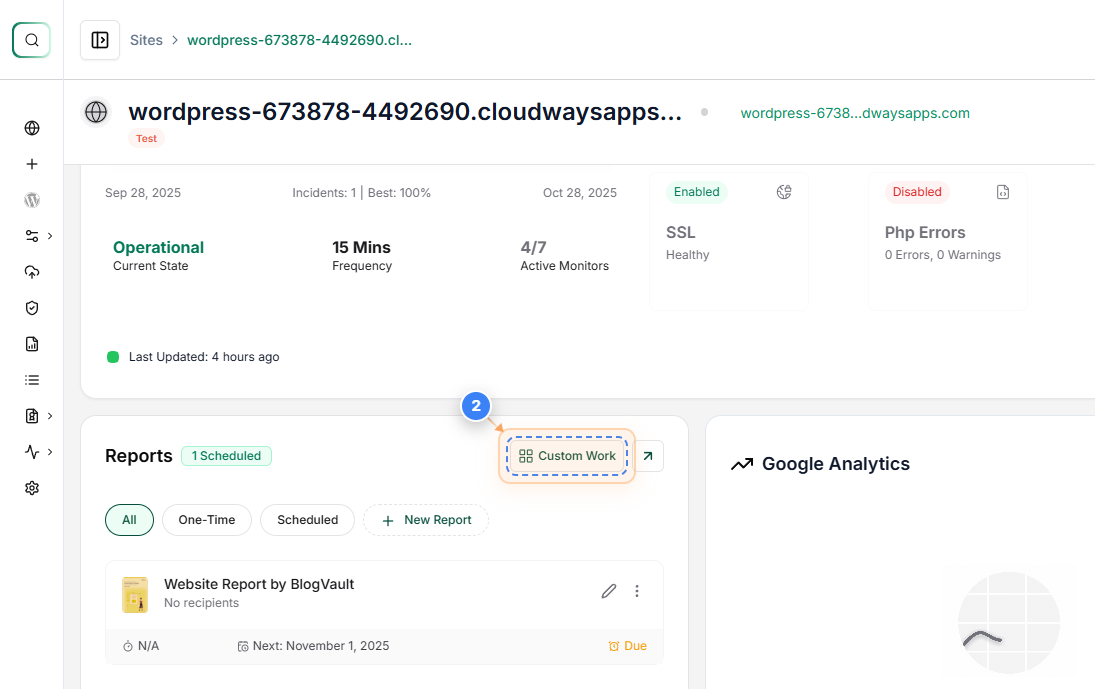Open the reports chart-file icon in sidebar
The width and height of the screenshot is (1095, 689).
[x=31, y=344]
